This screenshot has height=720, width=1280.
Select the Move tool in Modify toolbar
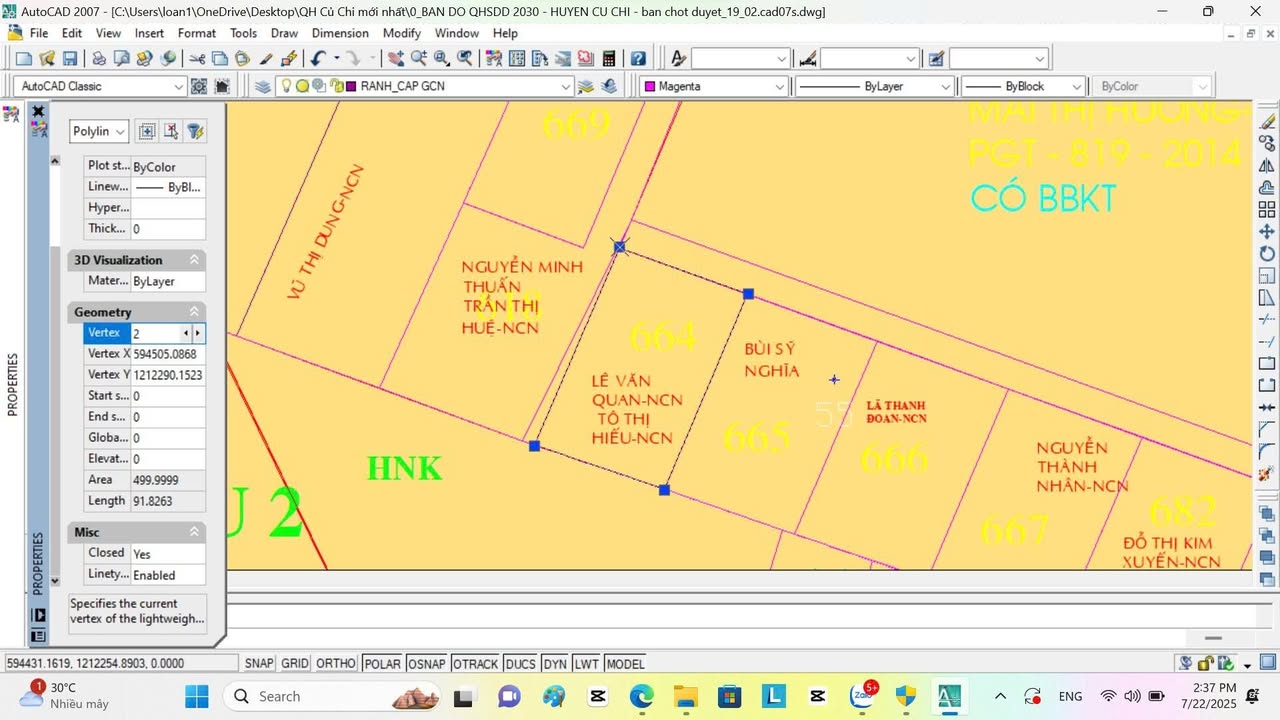pyautogui.click(x=1267, y=232)
